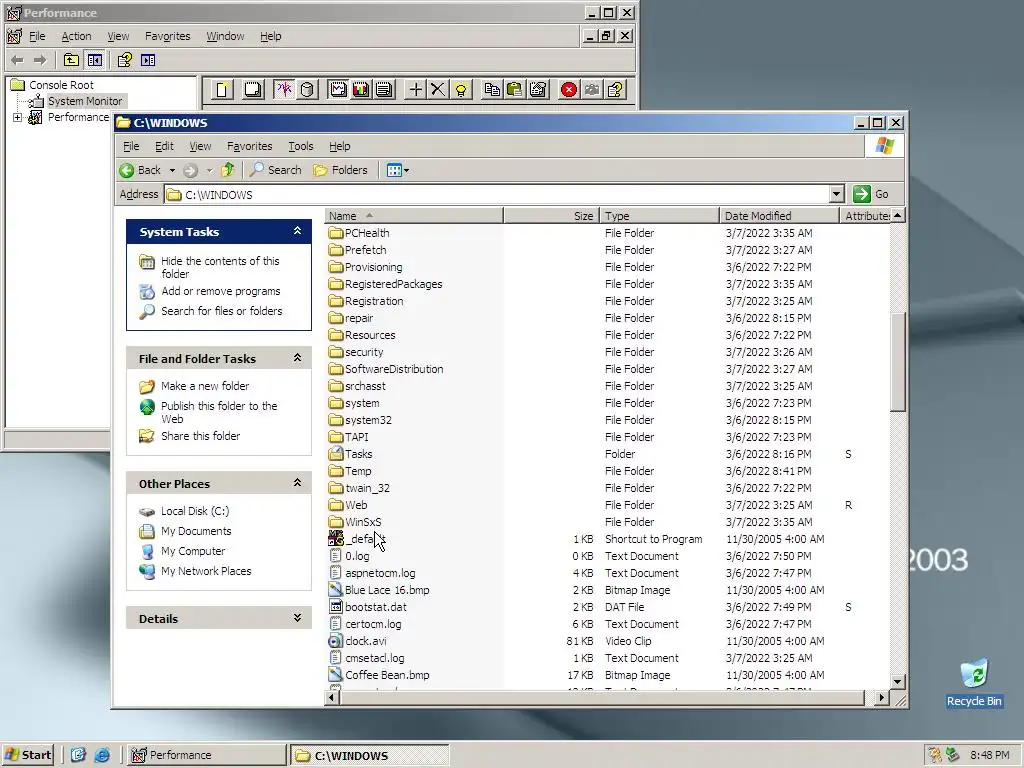Click Show Desktop quick launch icon

(x=78, y=755)
